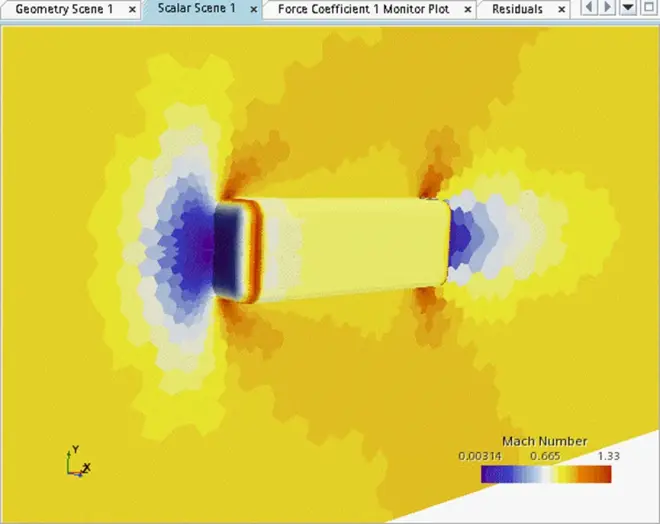The image size is (660, 524).
Task: Click the legend minimum value 0.00314
Action: [x=479, y=456]
